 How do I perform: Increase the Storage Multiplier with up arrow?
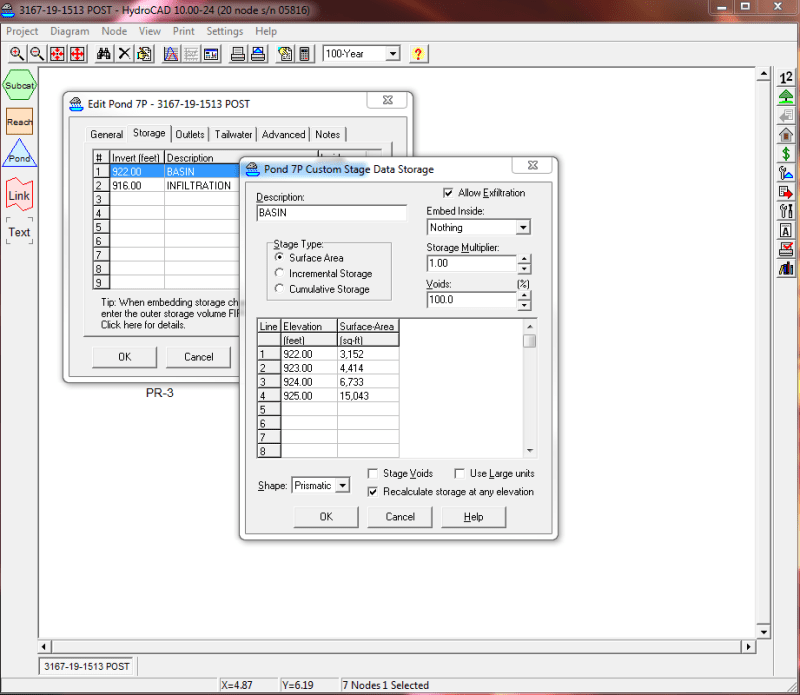tap(524, 259)
